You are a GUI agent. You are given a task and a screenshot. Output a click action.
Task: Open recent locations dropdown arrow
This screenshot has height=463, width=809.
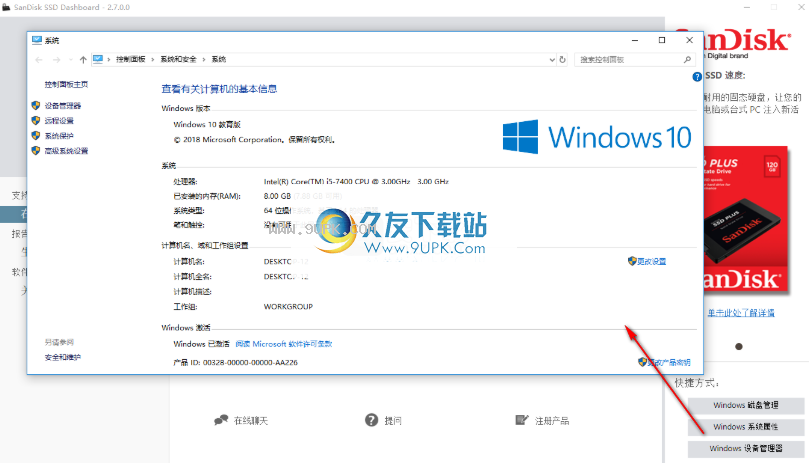[x=71, y=60]
